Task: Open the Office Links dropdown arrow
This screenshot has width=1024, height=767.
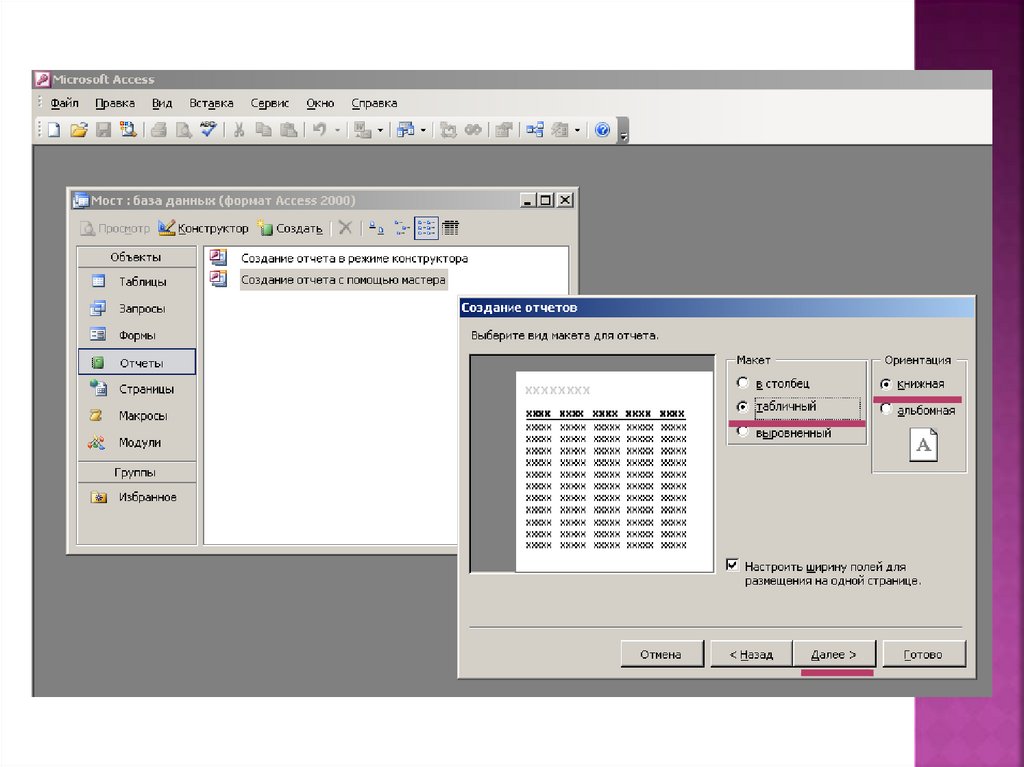Action: click(380, 130)
